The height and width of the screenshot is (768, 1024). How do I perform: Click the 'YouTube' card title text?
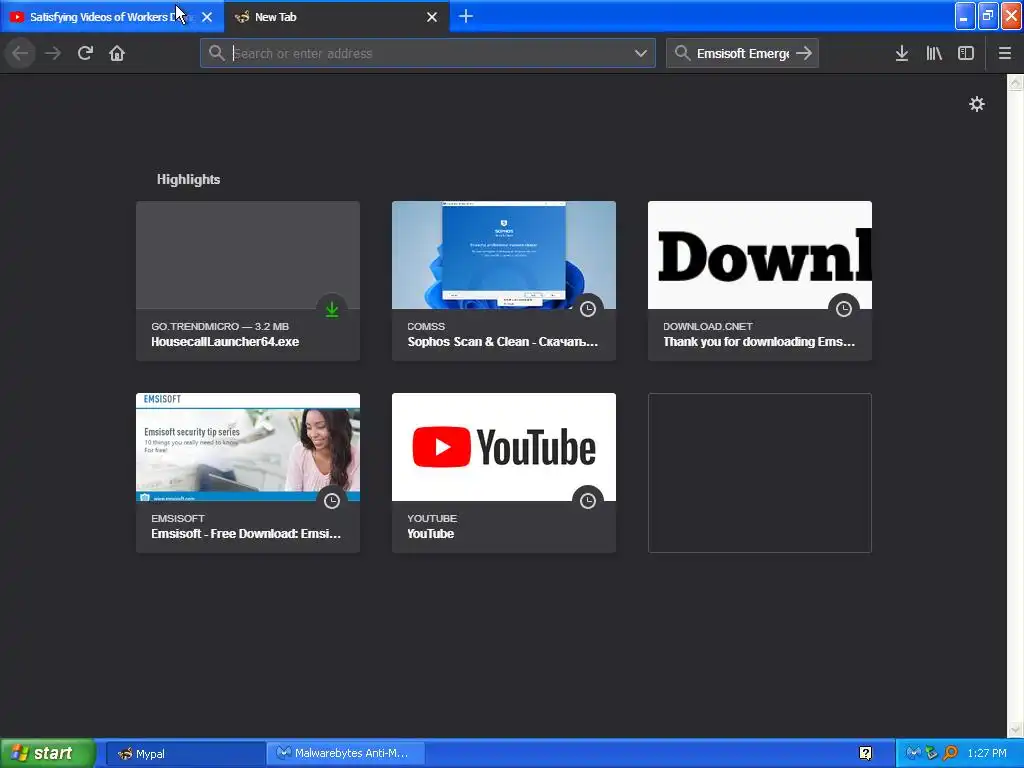tap(430, 534)
